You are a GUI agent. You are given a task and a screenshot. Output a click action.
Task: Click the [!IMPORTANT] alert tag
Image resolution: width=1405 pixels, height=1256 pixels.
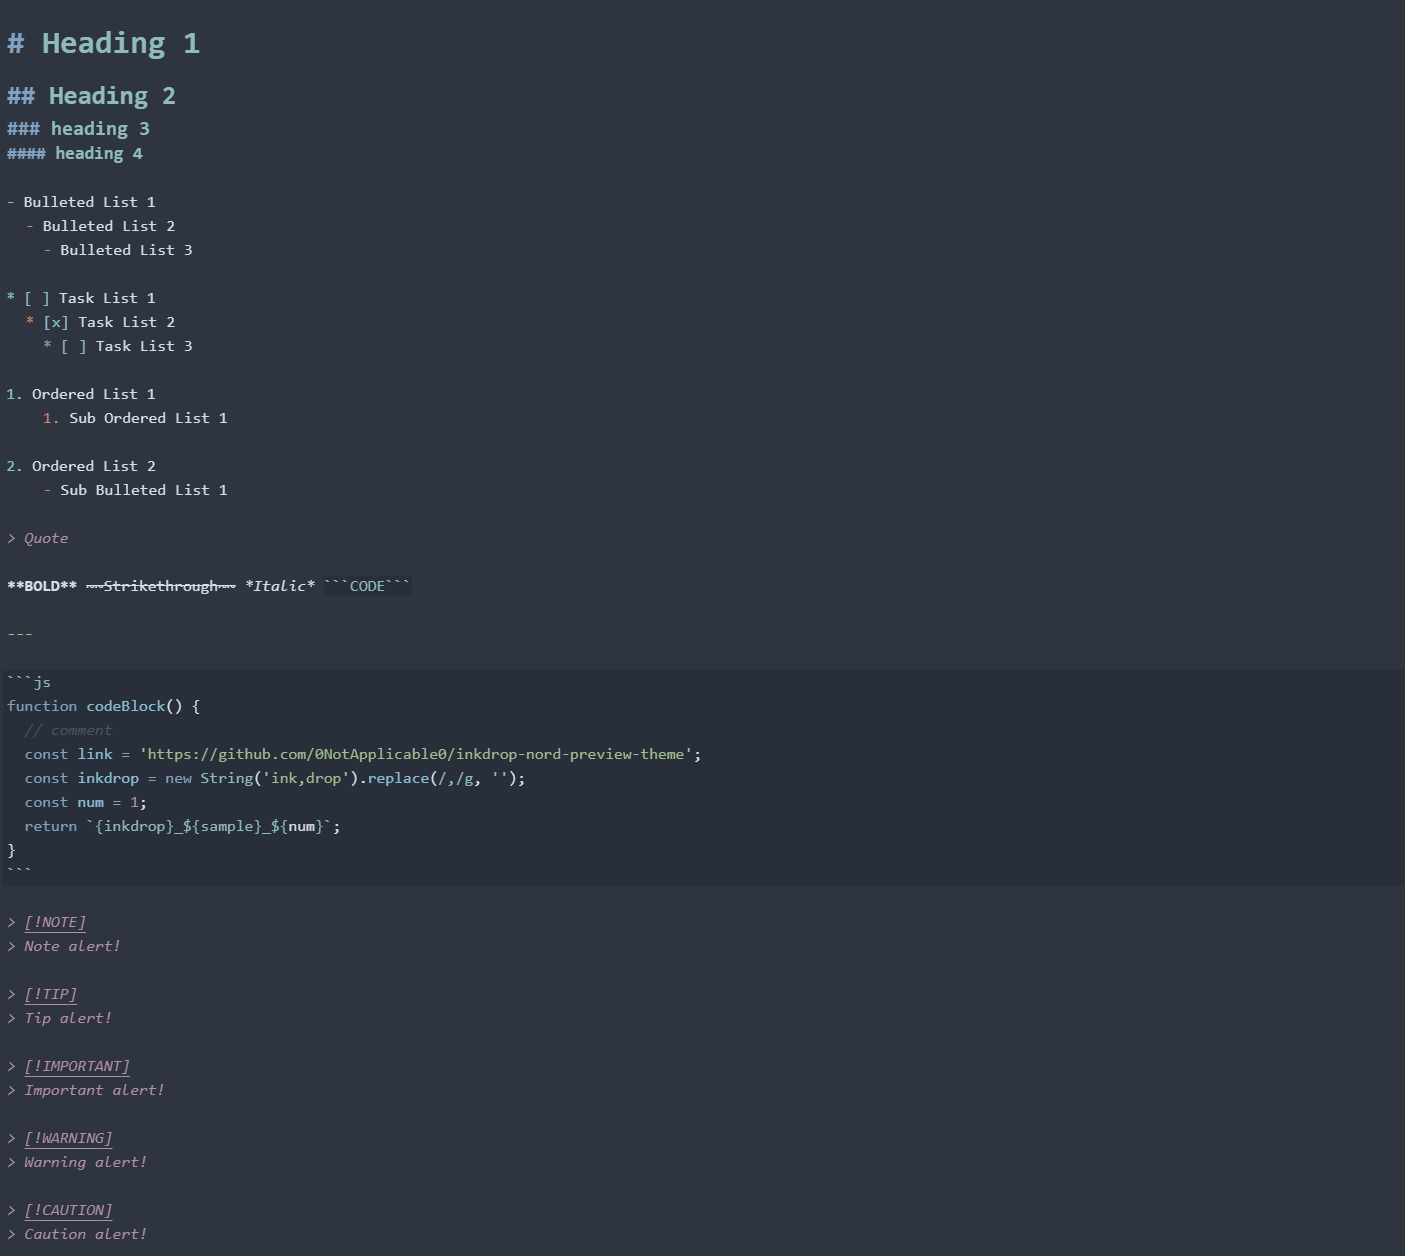(x=77, y=1066)
